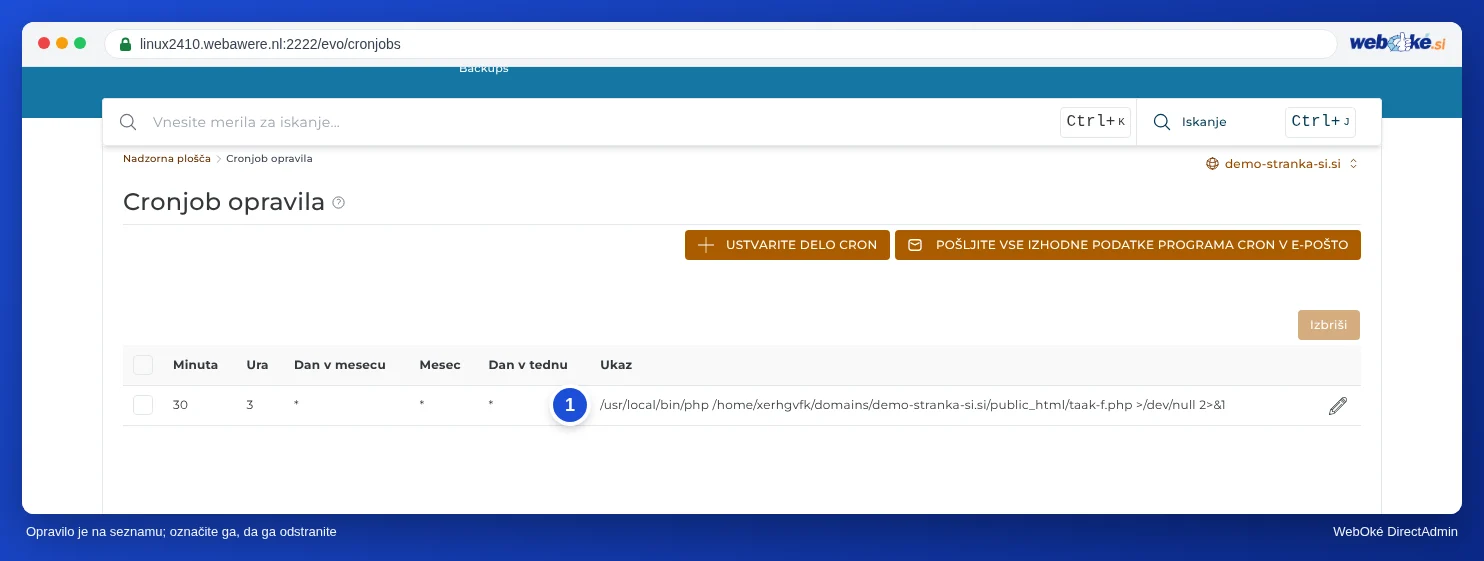
Task: Click the Ura column header
Action: [x=257, y=365]
